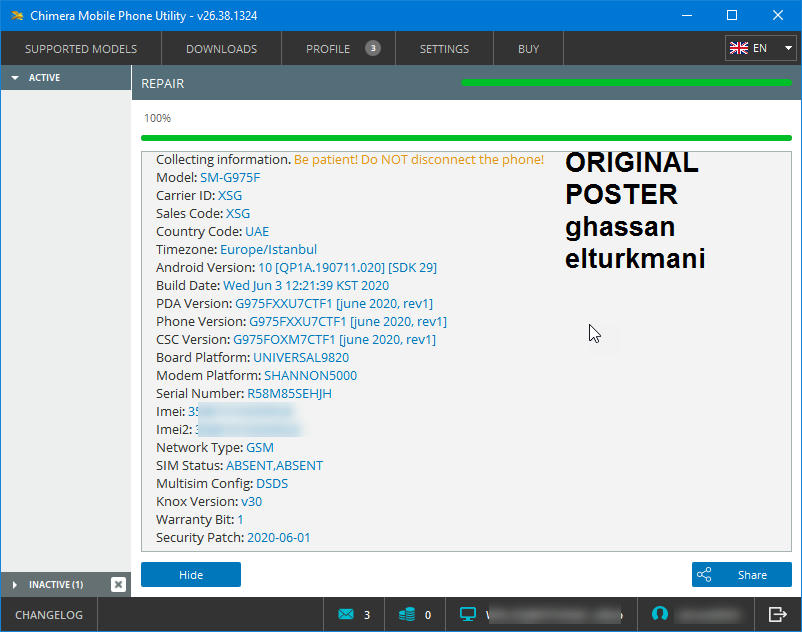Click the 100% repair progress bar
The image size is (802, 632).
tap(466, 137)
